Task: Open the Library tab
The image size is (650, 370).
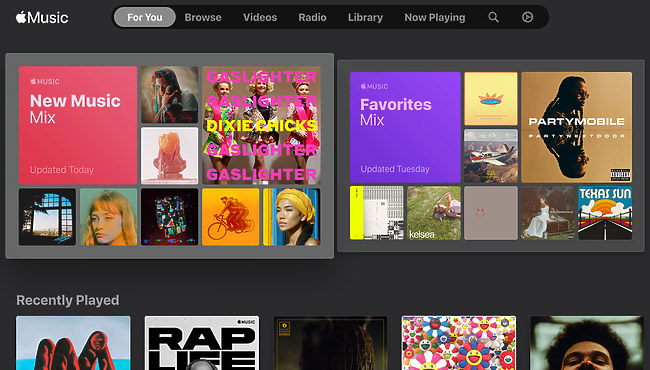Action: pyautogui.click(x=365, y=17)
